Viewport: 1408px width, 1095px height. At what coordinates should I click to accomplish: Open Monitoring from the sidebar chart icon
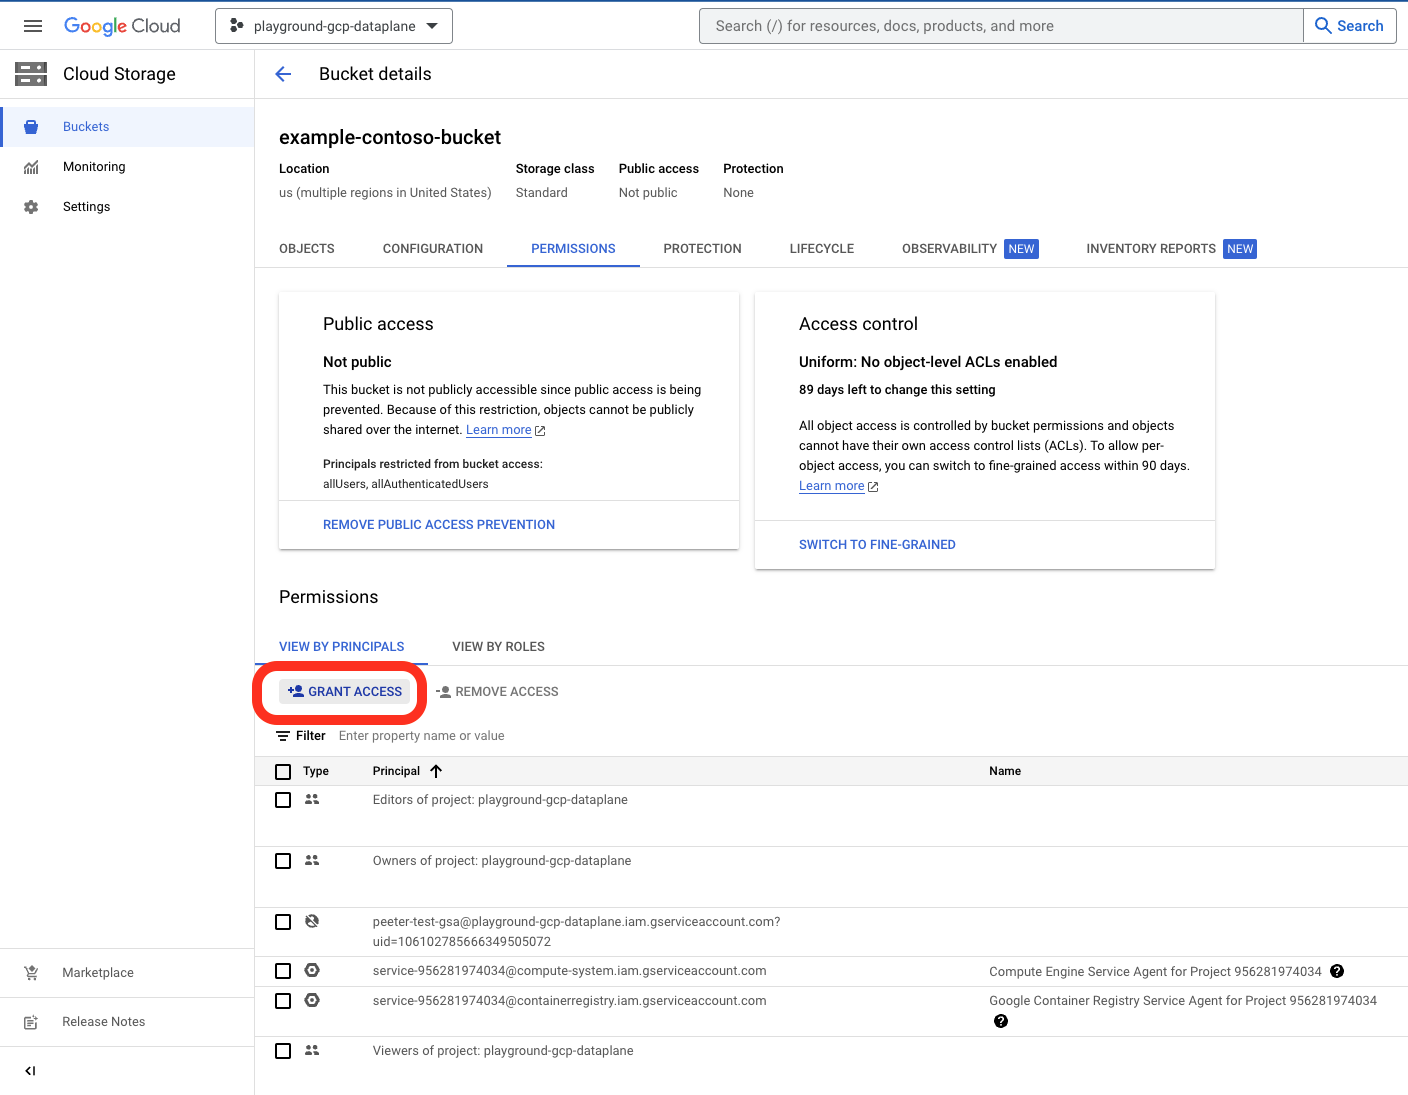(x=31, y=167)
